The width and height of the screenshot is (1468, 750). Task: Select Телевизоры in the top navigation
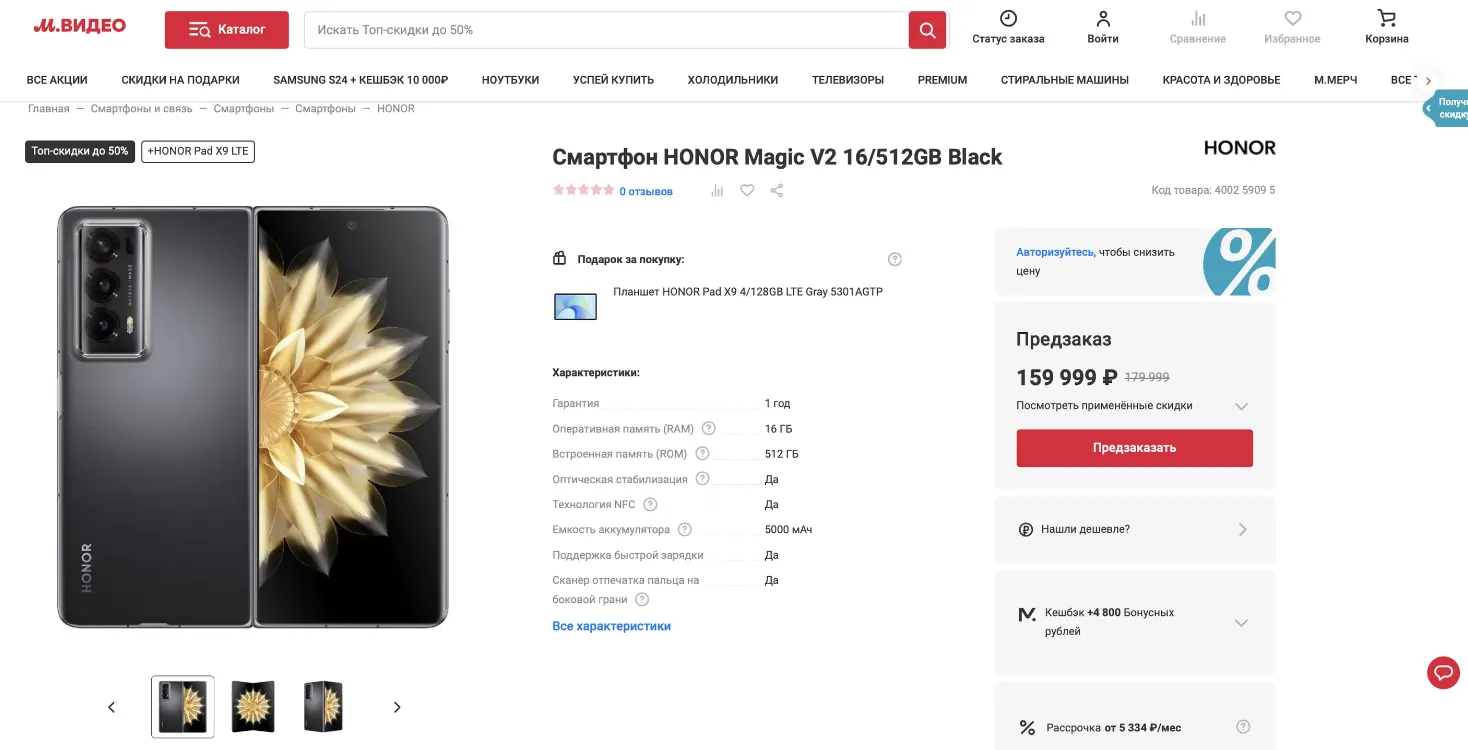[848, 80]
